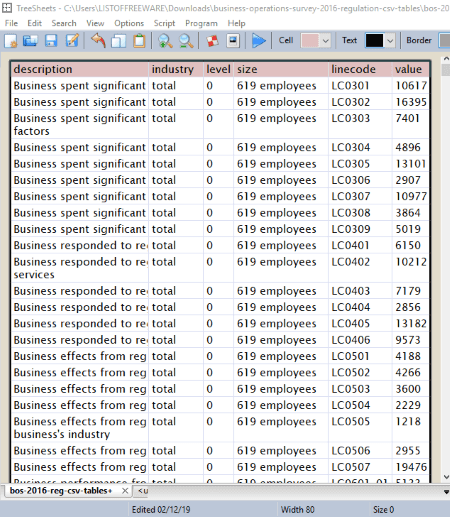The image size is (450, 517).
Task: Select the LC0301 linecode cell
Action: pyautogui.click(x=360, y=86)
